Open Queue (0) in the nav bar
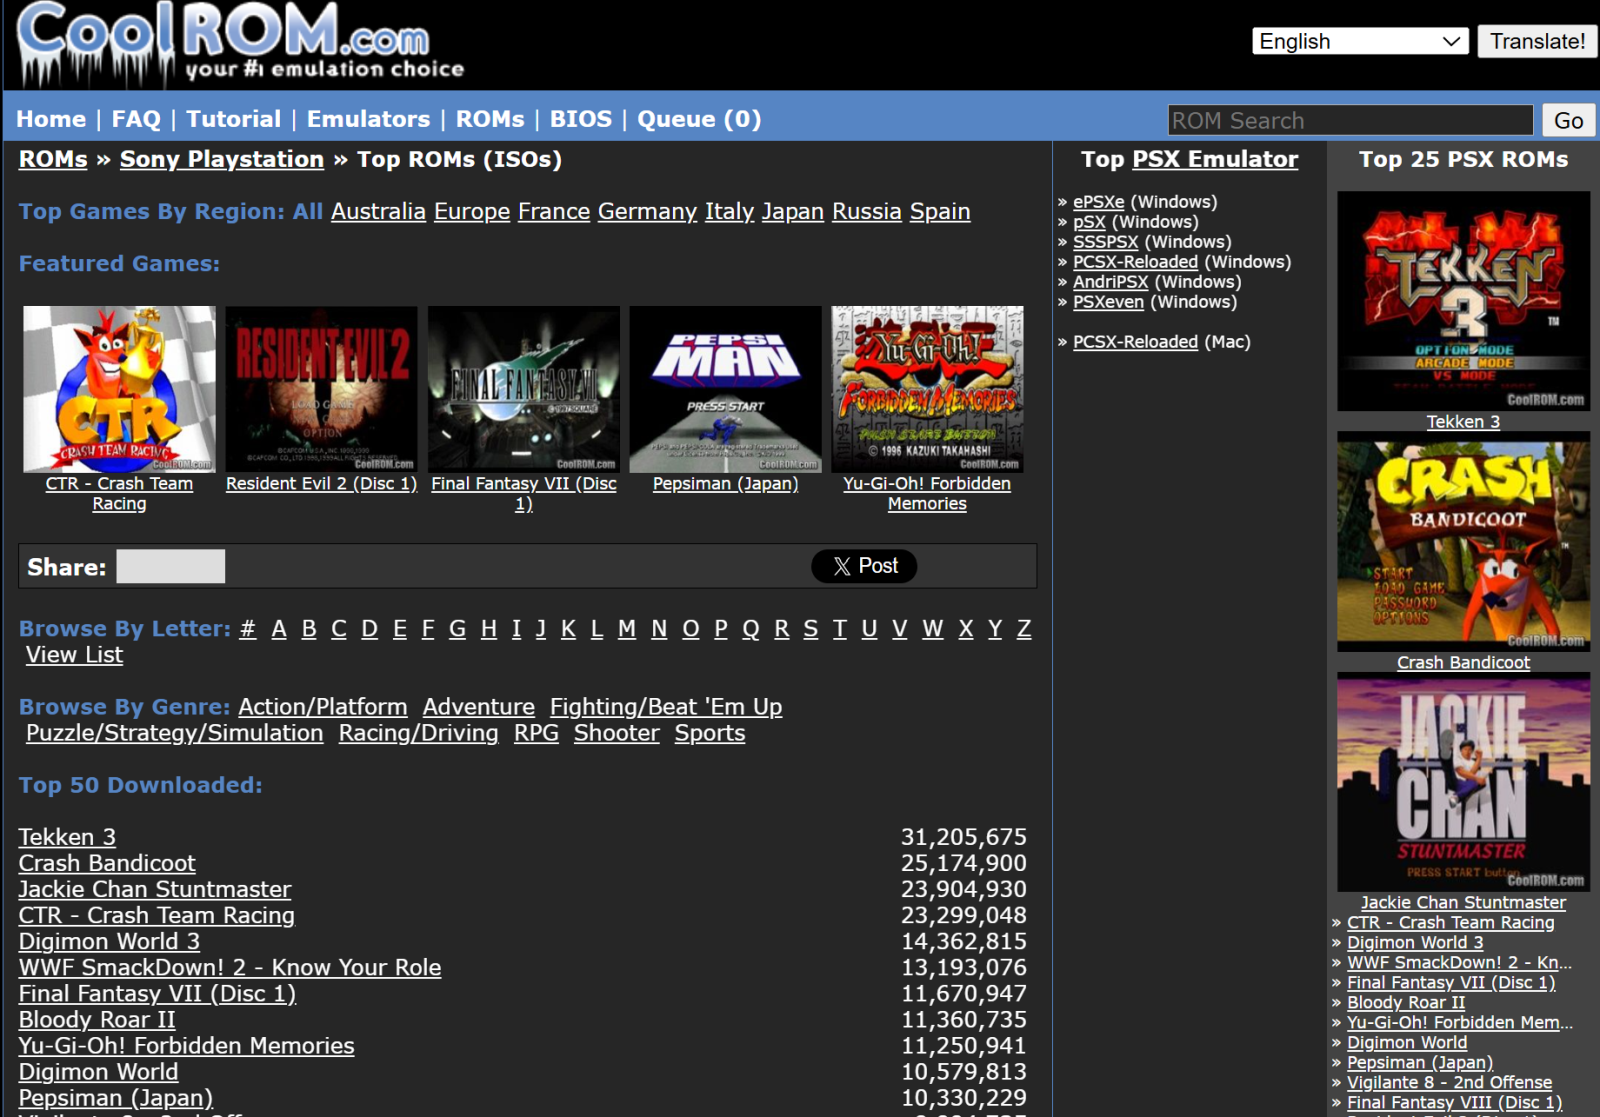 pos(699,119)
